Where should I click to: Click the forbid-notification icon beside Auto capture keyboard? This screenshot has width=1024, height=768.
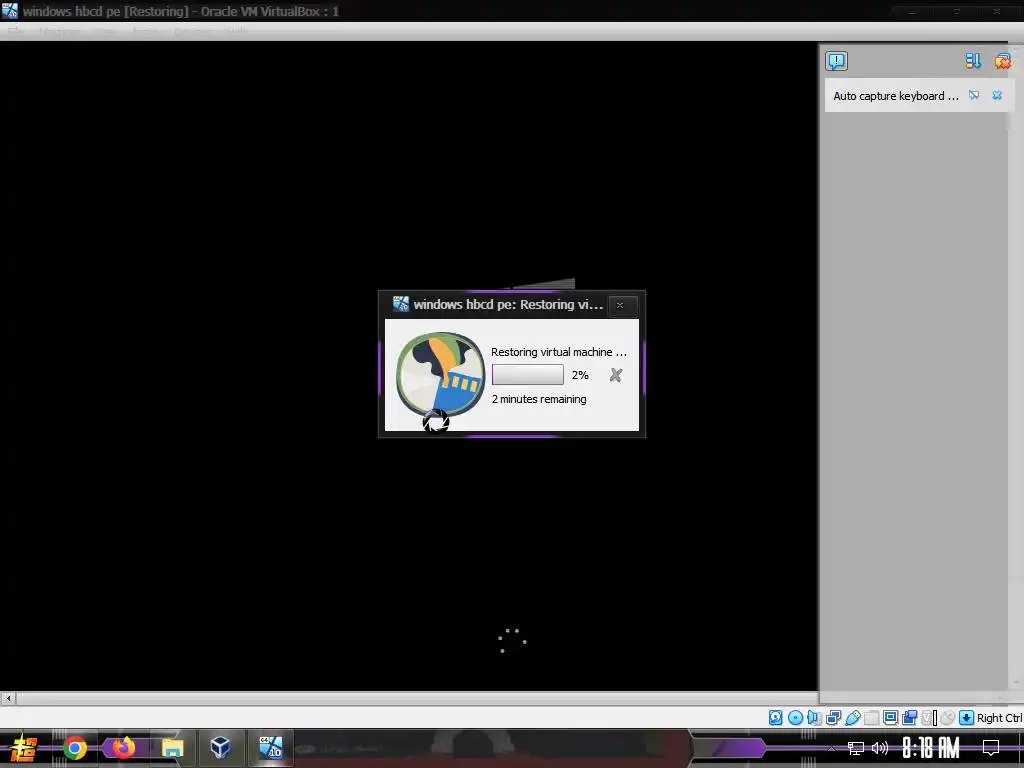coord(974,95)
